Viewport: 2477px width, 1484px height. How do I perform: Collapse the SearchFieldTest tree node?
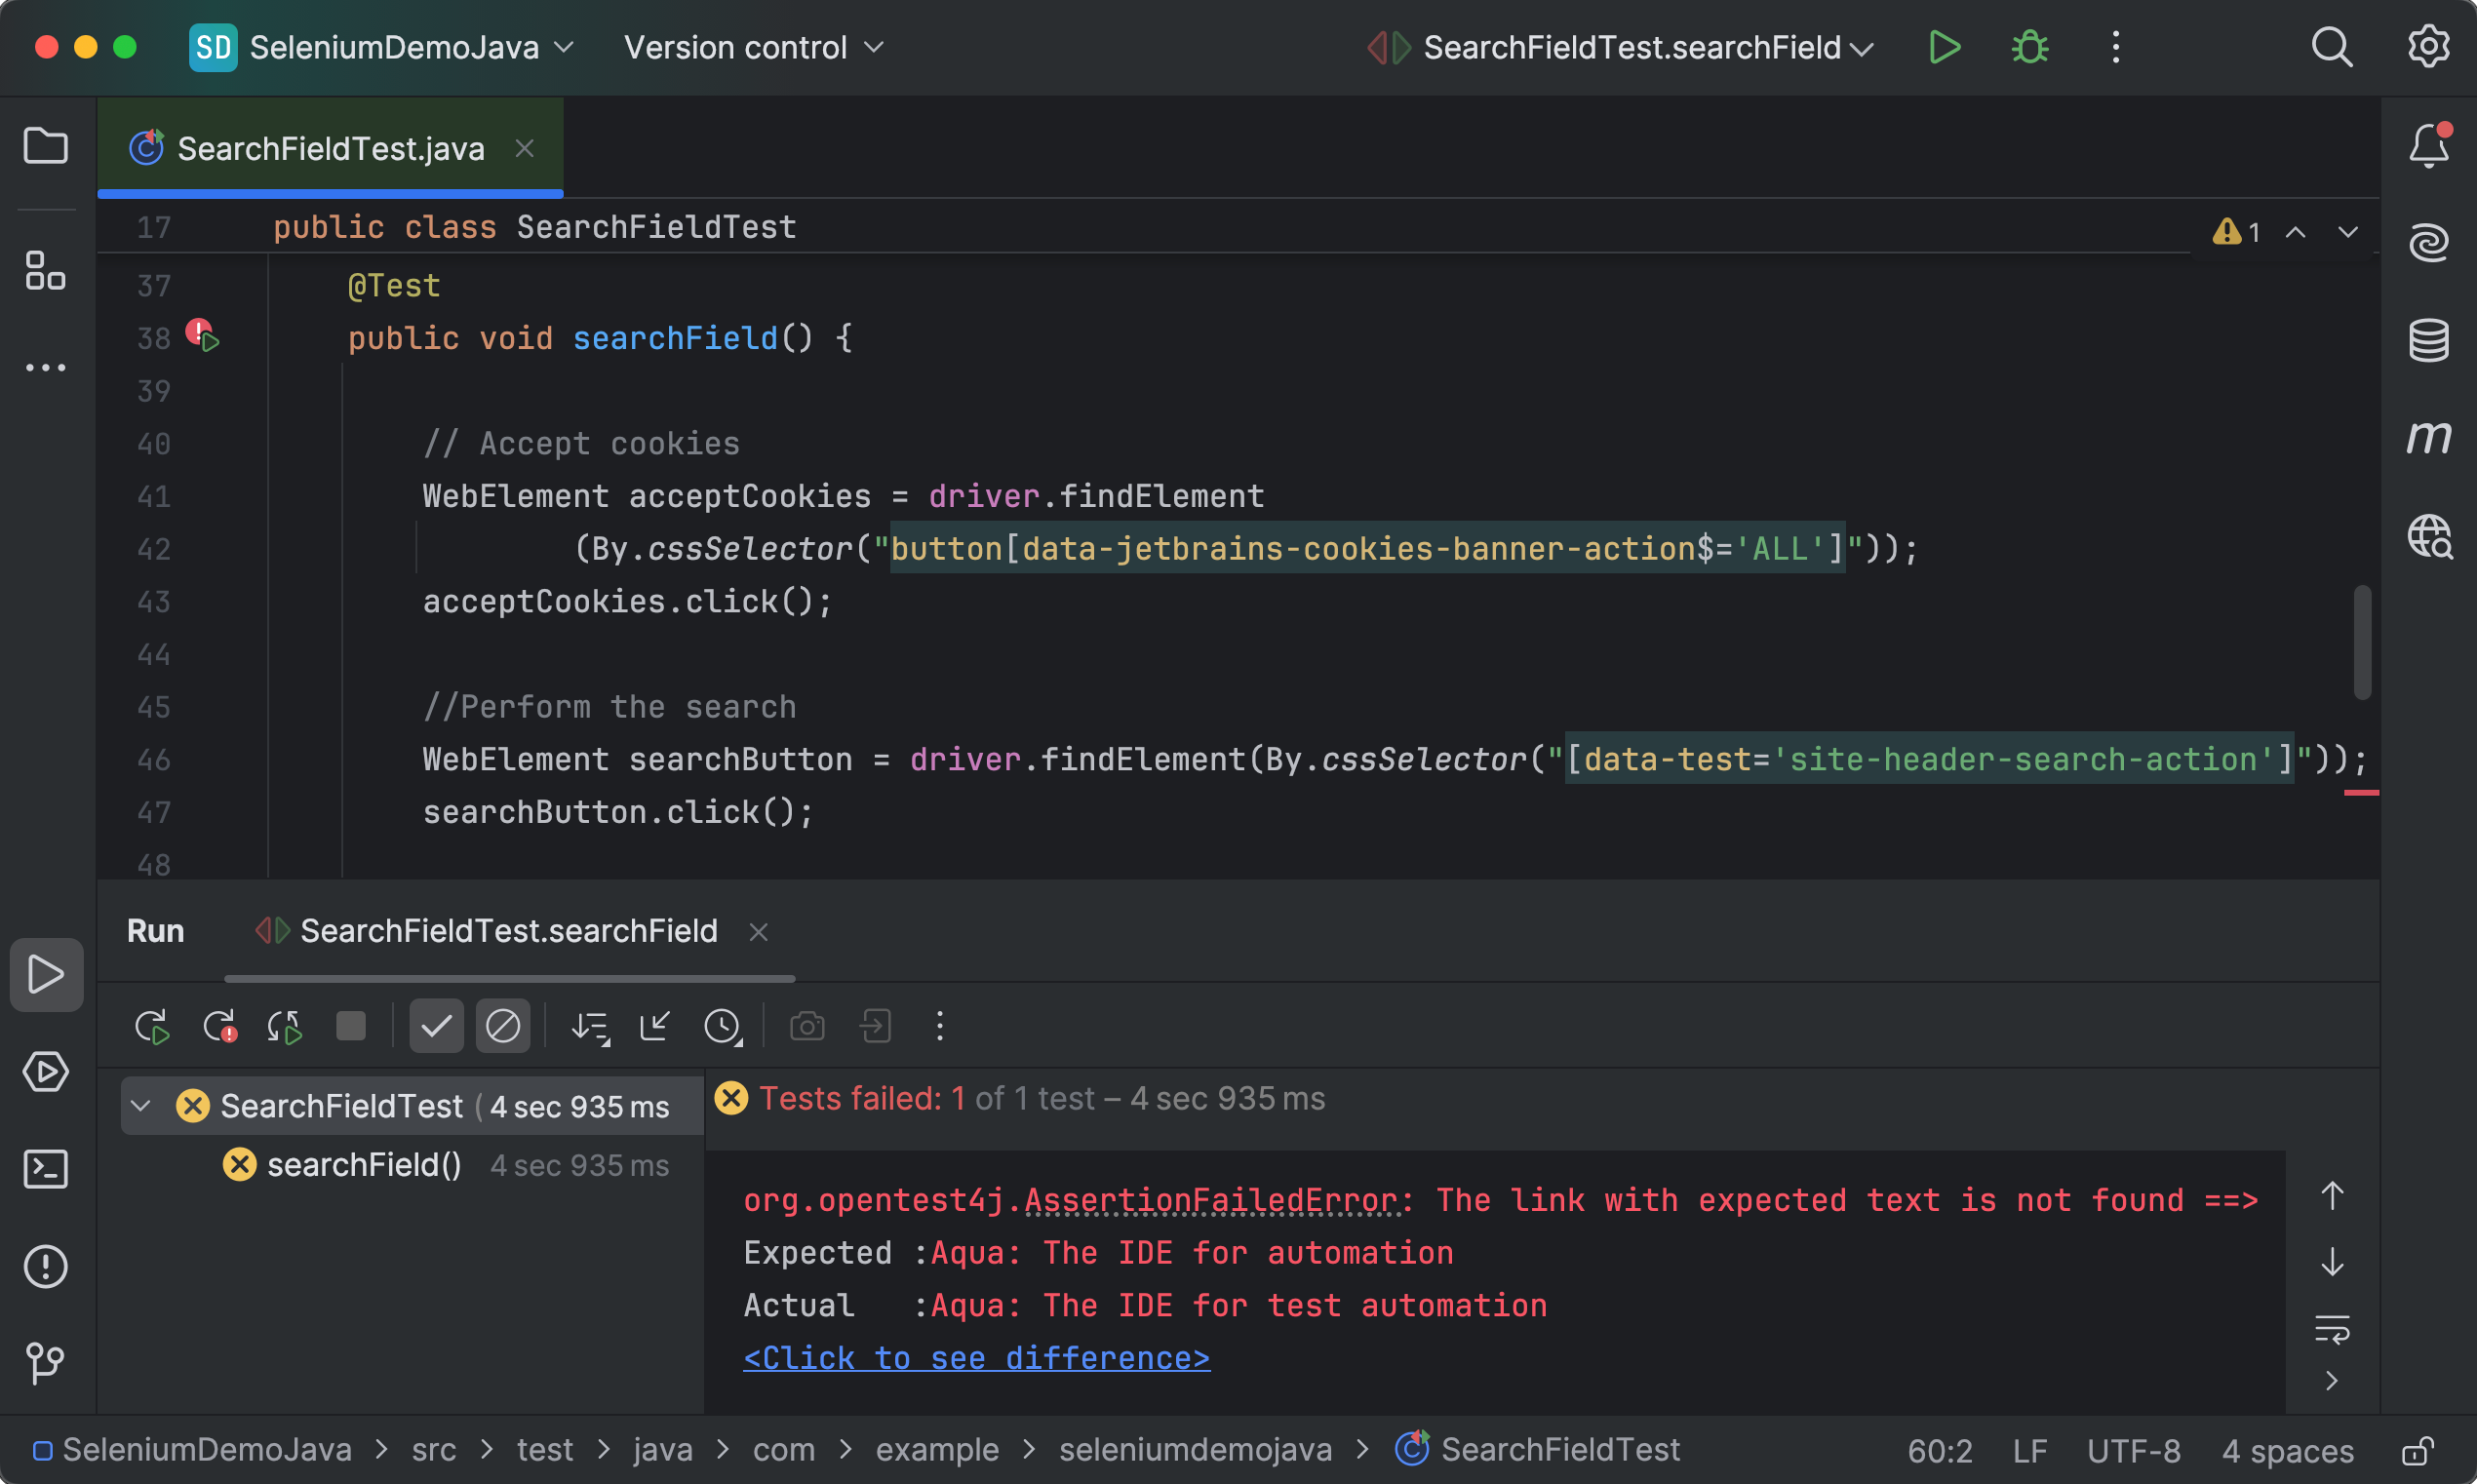[141, 1105]
